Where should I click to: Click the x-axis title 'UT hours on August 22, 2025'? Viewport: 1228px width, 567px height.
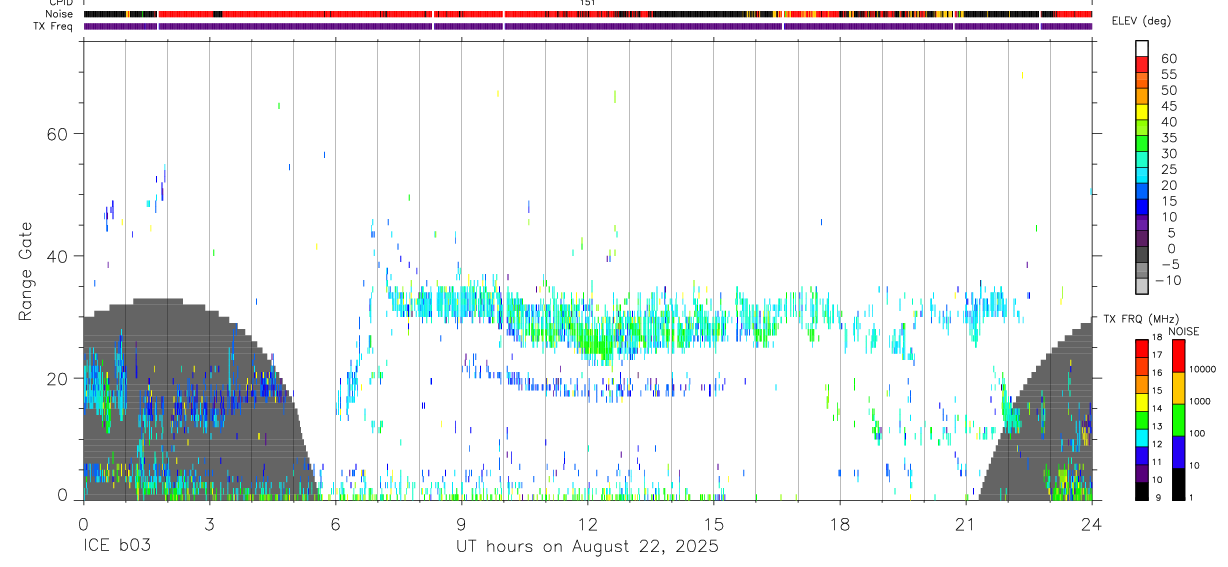click(x=587, y=547)
